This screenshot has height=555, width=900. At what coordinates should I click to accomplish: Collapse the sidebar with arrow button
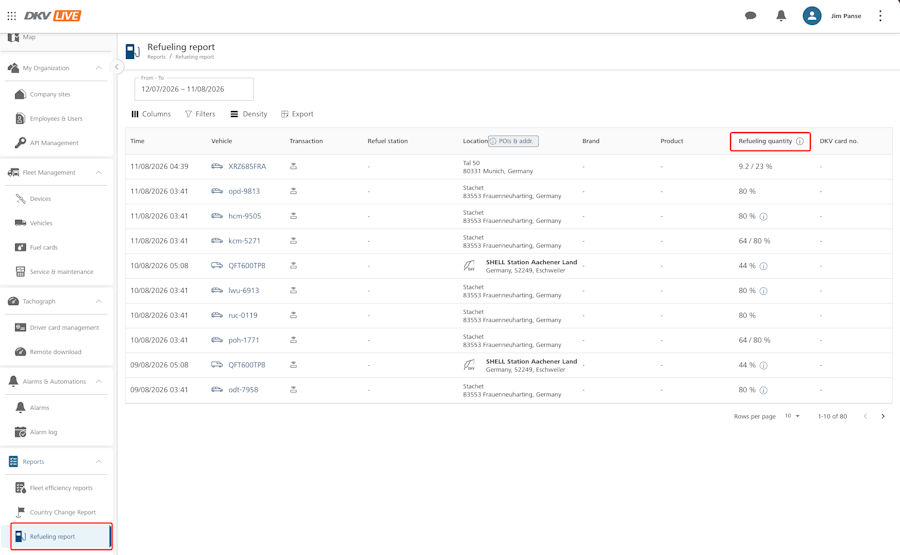(x=117, y=67)
